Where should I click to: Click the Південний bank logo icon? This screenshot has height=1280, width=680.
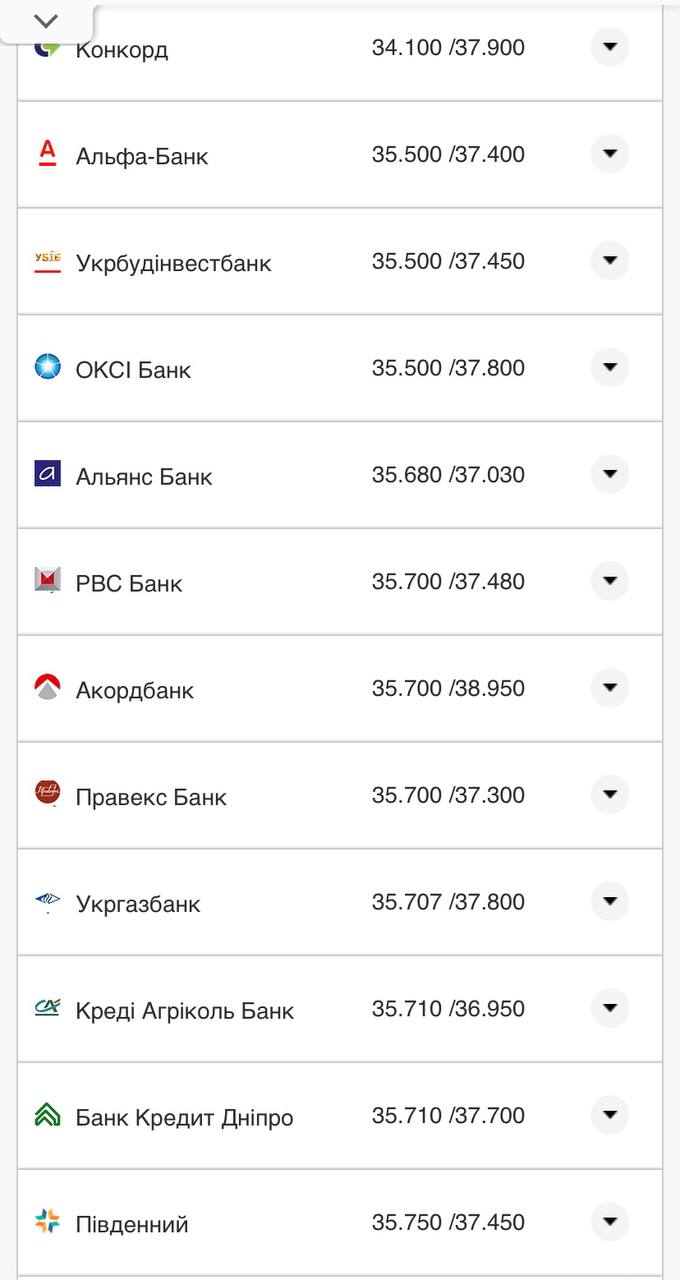[47, 1221]
